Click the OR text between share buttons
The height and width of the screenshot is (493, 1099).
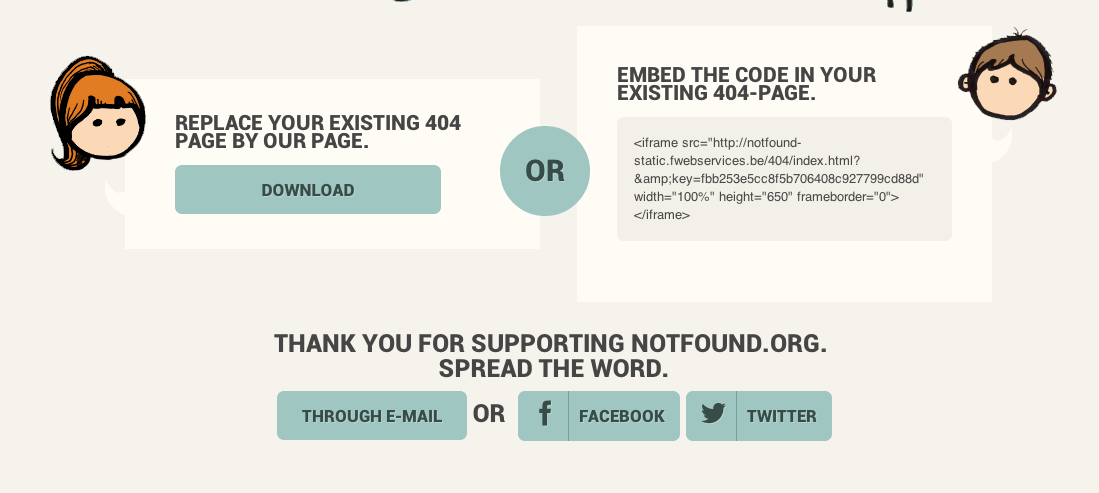tap(489, 414)
